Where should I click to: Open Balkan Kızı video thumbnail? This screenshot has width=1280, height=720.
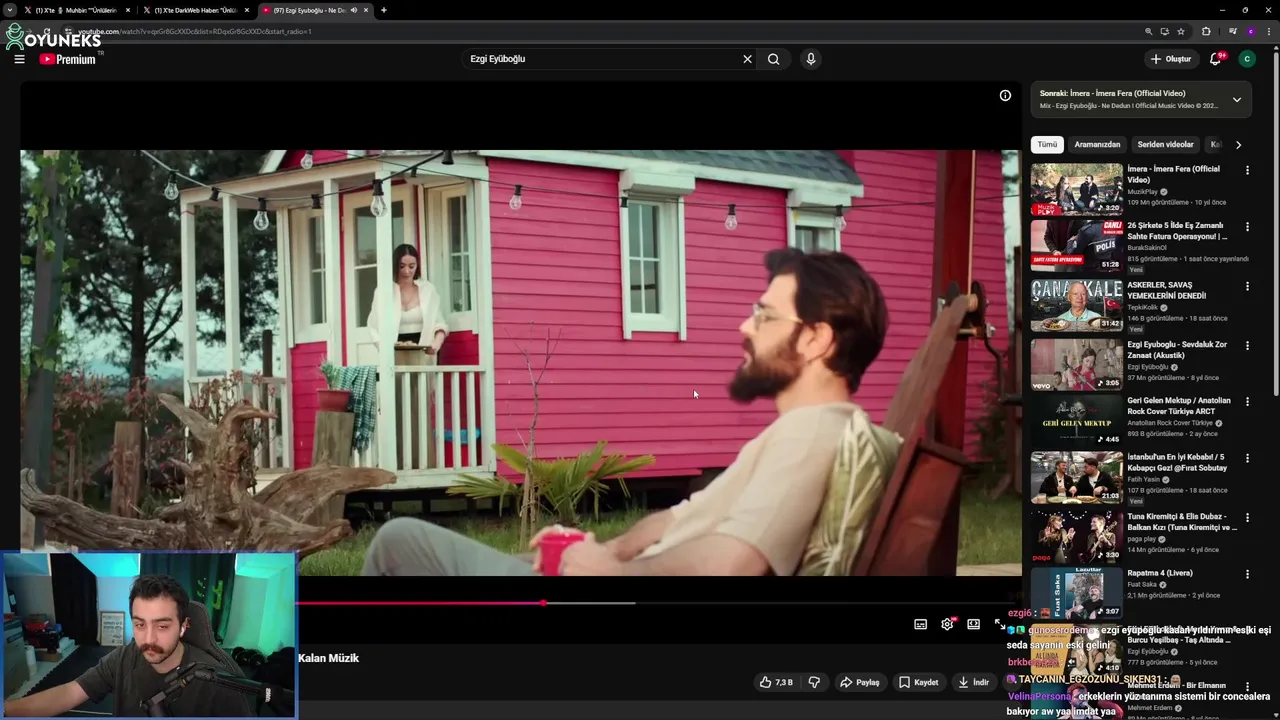[1077, 536]
